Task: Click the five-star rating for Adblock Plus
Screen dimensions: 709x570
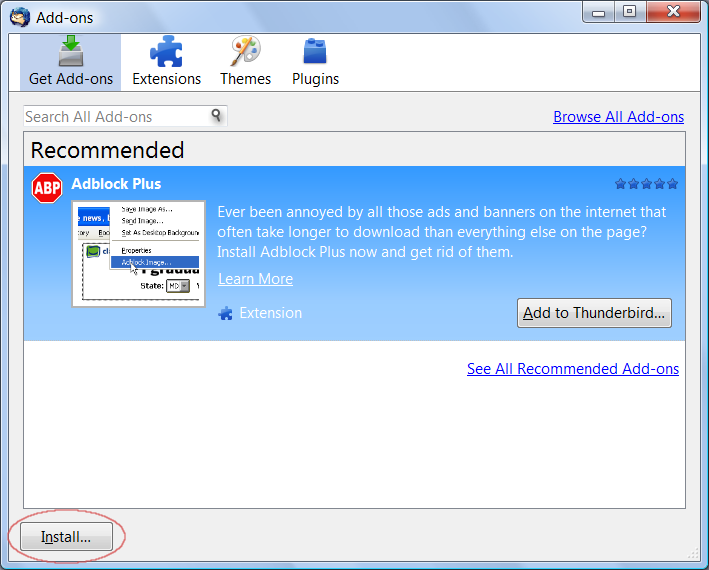Action: [646, 184]
